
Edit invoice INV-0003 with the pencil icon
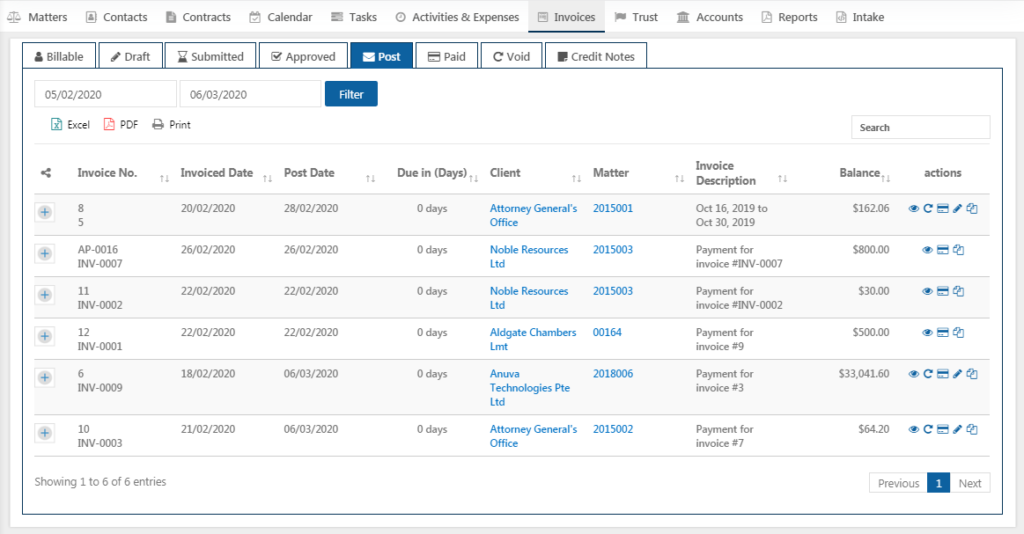click(x=957, y=430)
